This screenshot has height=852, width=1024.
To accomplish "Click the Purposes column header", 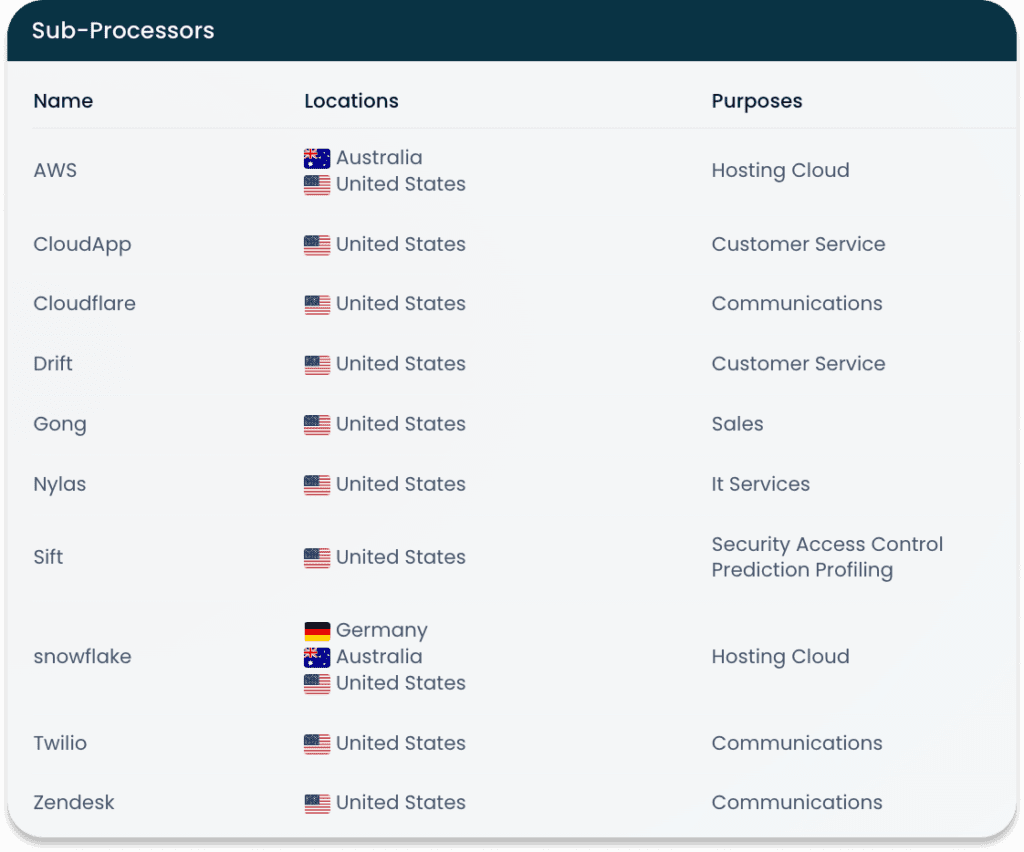I will point(757,101).
